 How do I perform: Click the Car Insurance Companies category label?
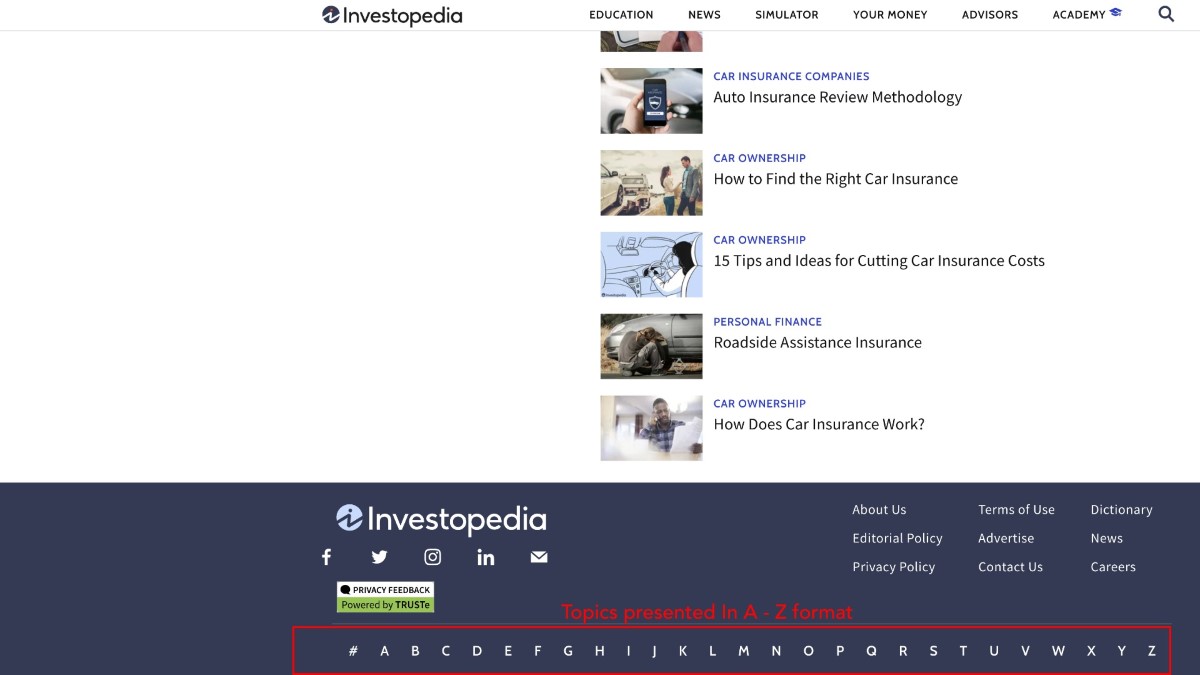click(791, 76)
